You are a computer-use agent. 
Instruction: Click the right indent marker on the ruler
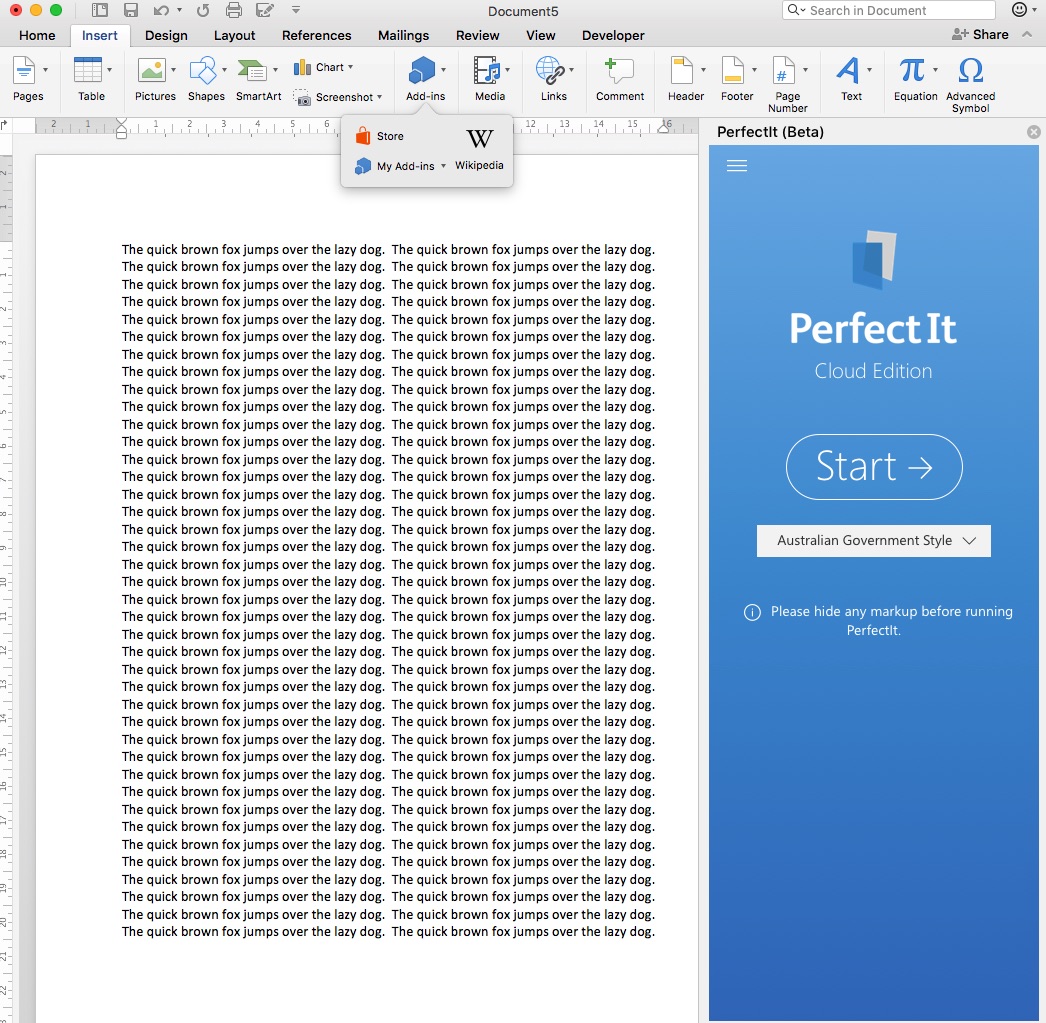click(664, 127)
